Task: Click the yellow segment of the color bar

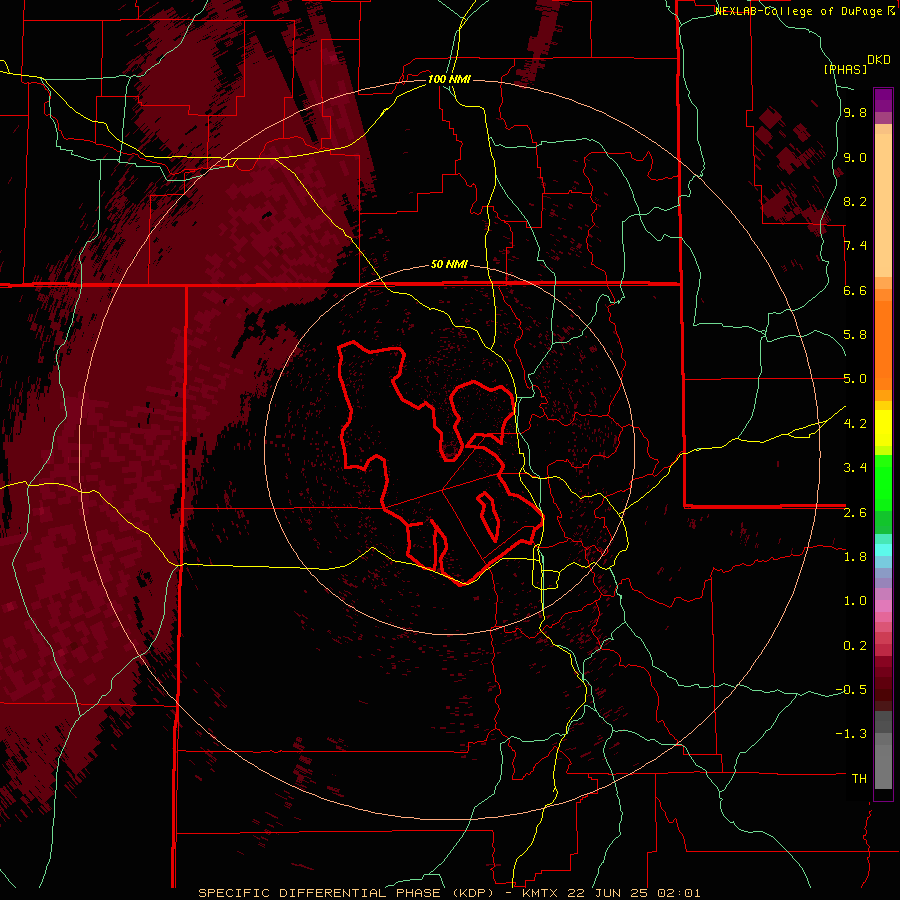Action: point(883,428)
